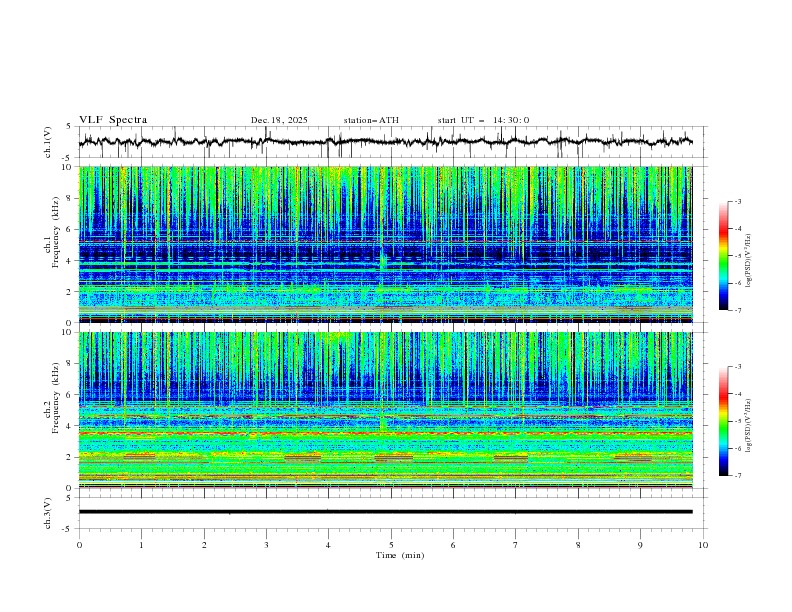Click the 'VLF Spectra' title text

pos(113,120)
